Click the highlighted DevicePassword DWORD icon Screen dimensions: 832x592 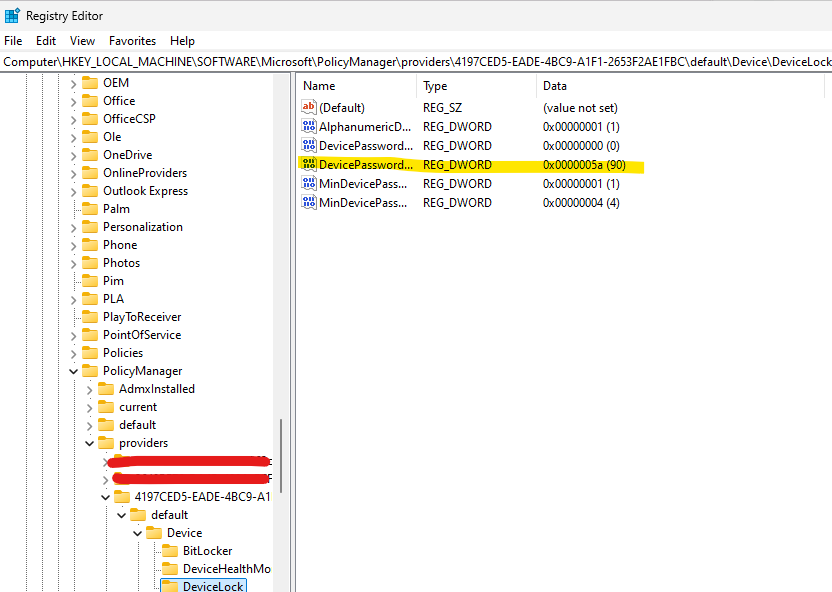pos(309,164)
